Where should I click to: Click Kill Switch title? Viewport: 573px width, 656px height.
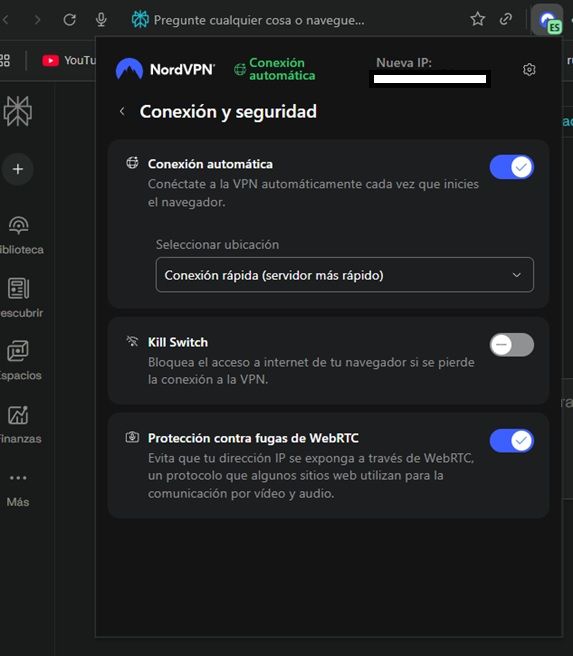178,342
